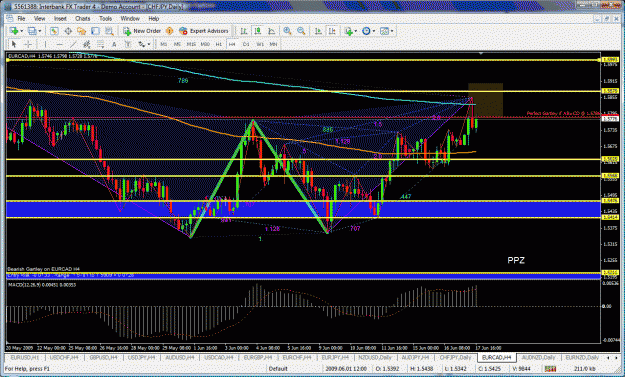The image size is (625, 377).
Task: Switch to the GBPUSD,H4 chart tab
Action: pyautogui.click(x=103, y=358)
